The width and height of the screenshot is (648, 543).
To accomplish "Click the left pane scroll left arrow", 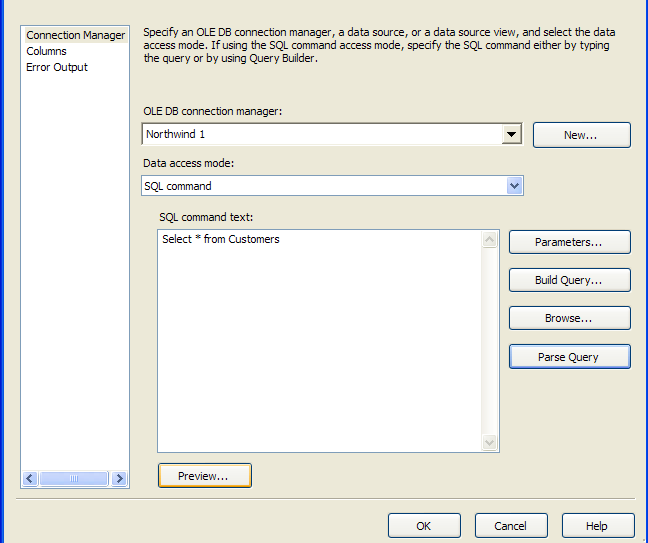I will point(30,479).
